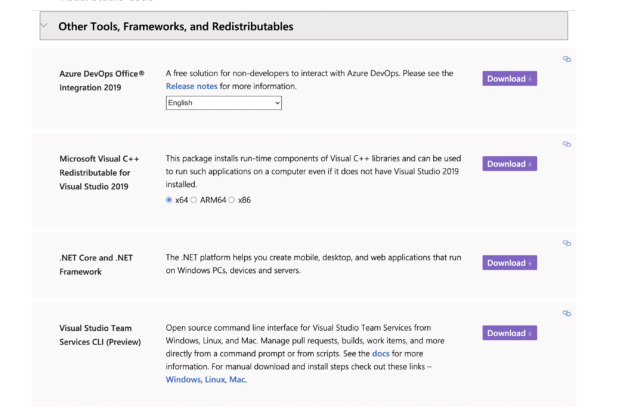Select the x64 architecture radio button
This screenshot has width=625, height=408.
point(169,200)
